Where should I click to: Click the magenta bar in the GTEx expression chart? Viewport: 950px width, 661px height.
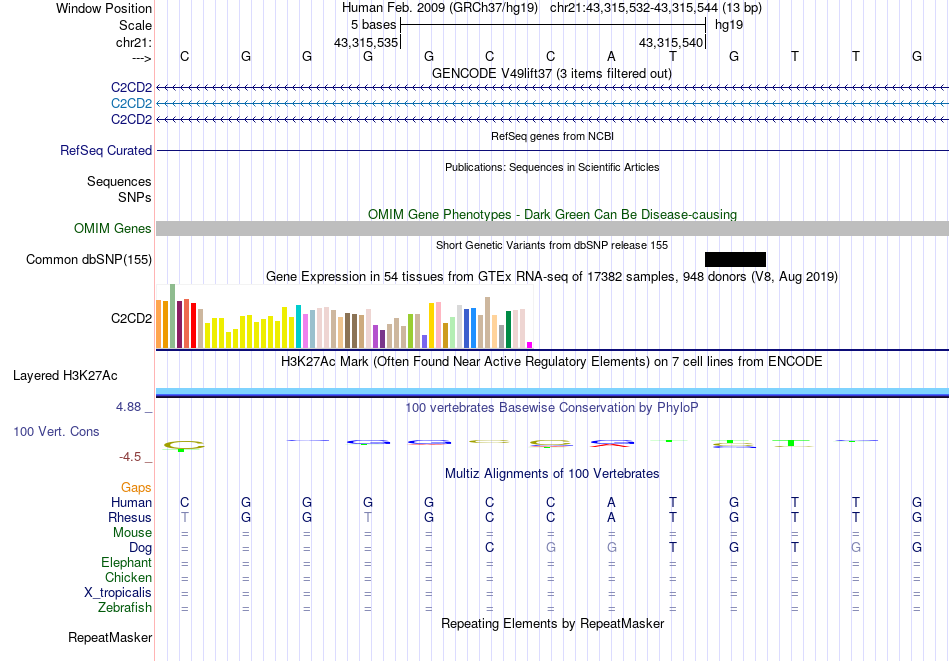(530, 345)
